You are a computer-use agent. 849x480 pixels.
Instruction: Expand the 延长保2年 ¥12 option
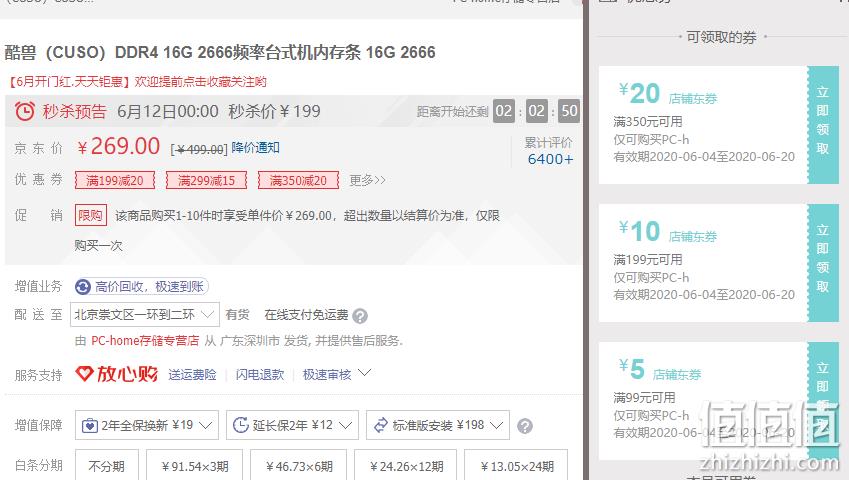[345, 425]
